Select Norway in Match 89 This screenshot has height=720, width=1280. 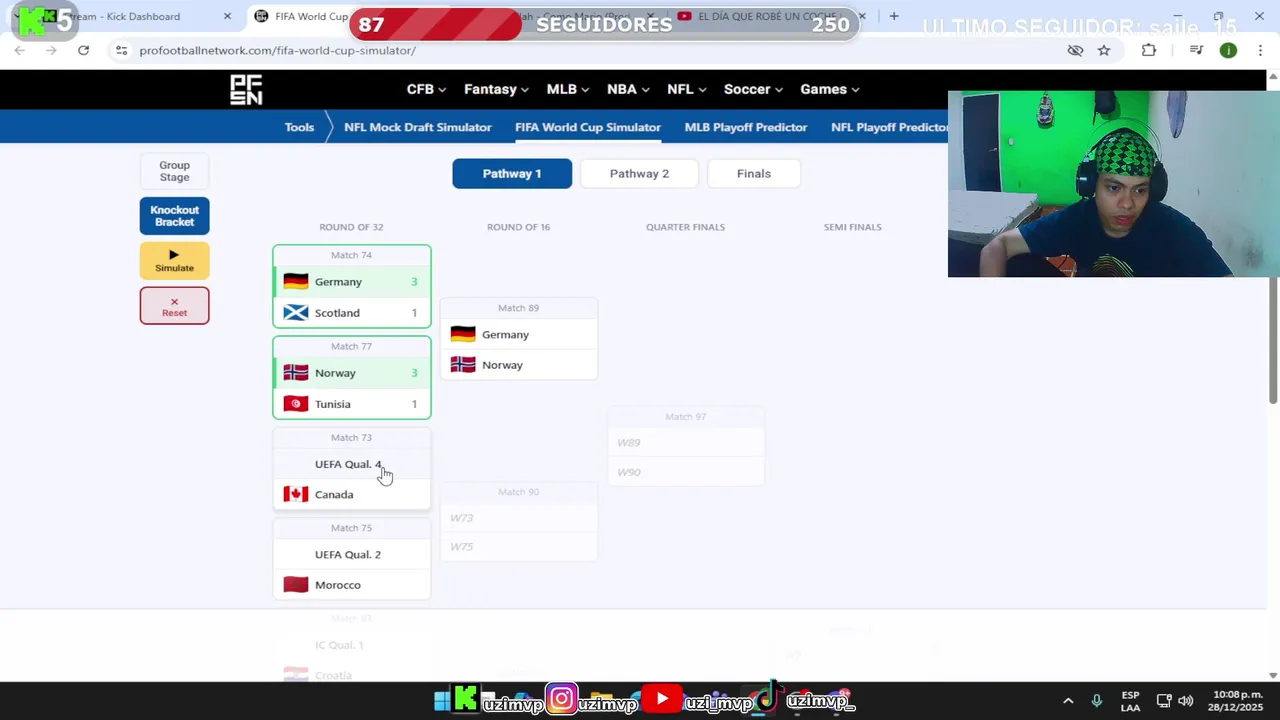click(x=519, y=365)
